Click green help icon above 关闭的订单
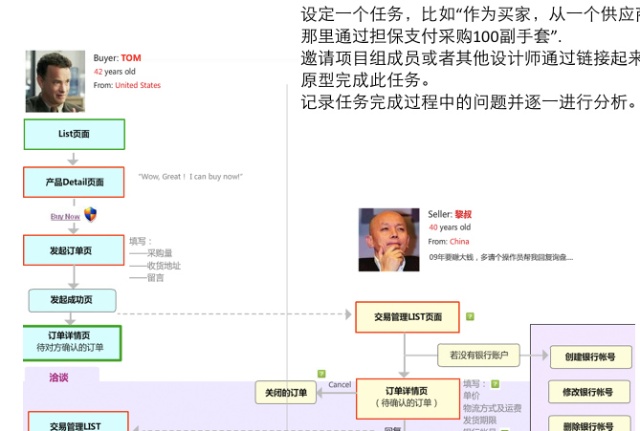The height and width of the screenshot is (431, 640). tap(322, 373)
